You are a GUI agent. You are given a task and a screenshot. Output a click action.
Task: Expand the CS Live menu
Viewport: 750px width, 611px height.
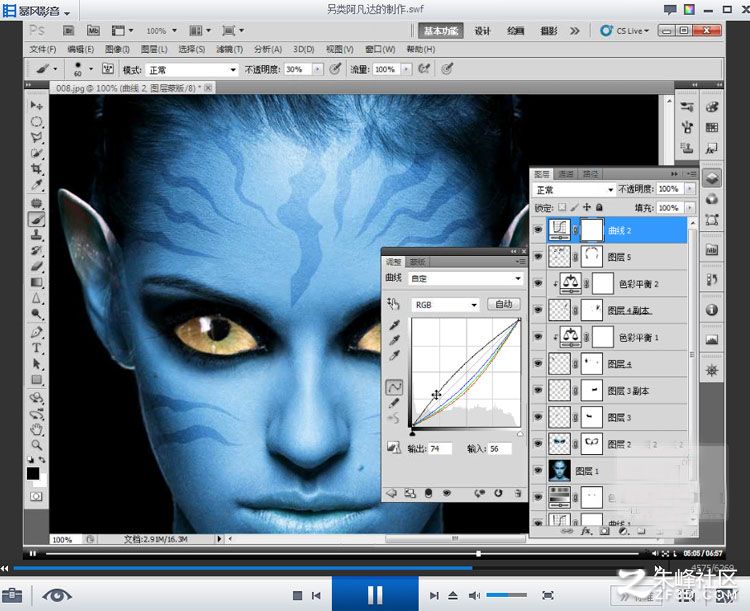click(626, 31)
